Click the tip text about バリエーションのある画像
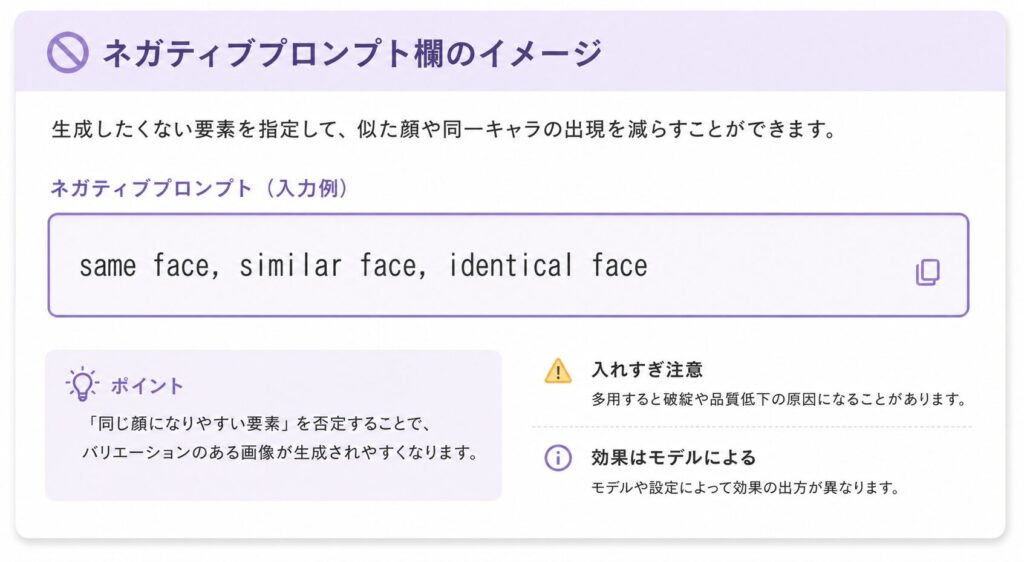The width and height of the screenshot is (1024, 562). (x=280, y=452)
